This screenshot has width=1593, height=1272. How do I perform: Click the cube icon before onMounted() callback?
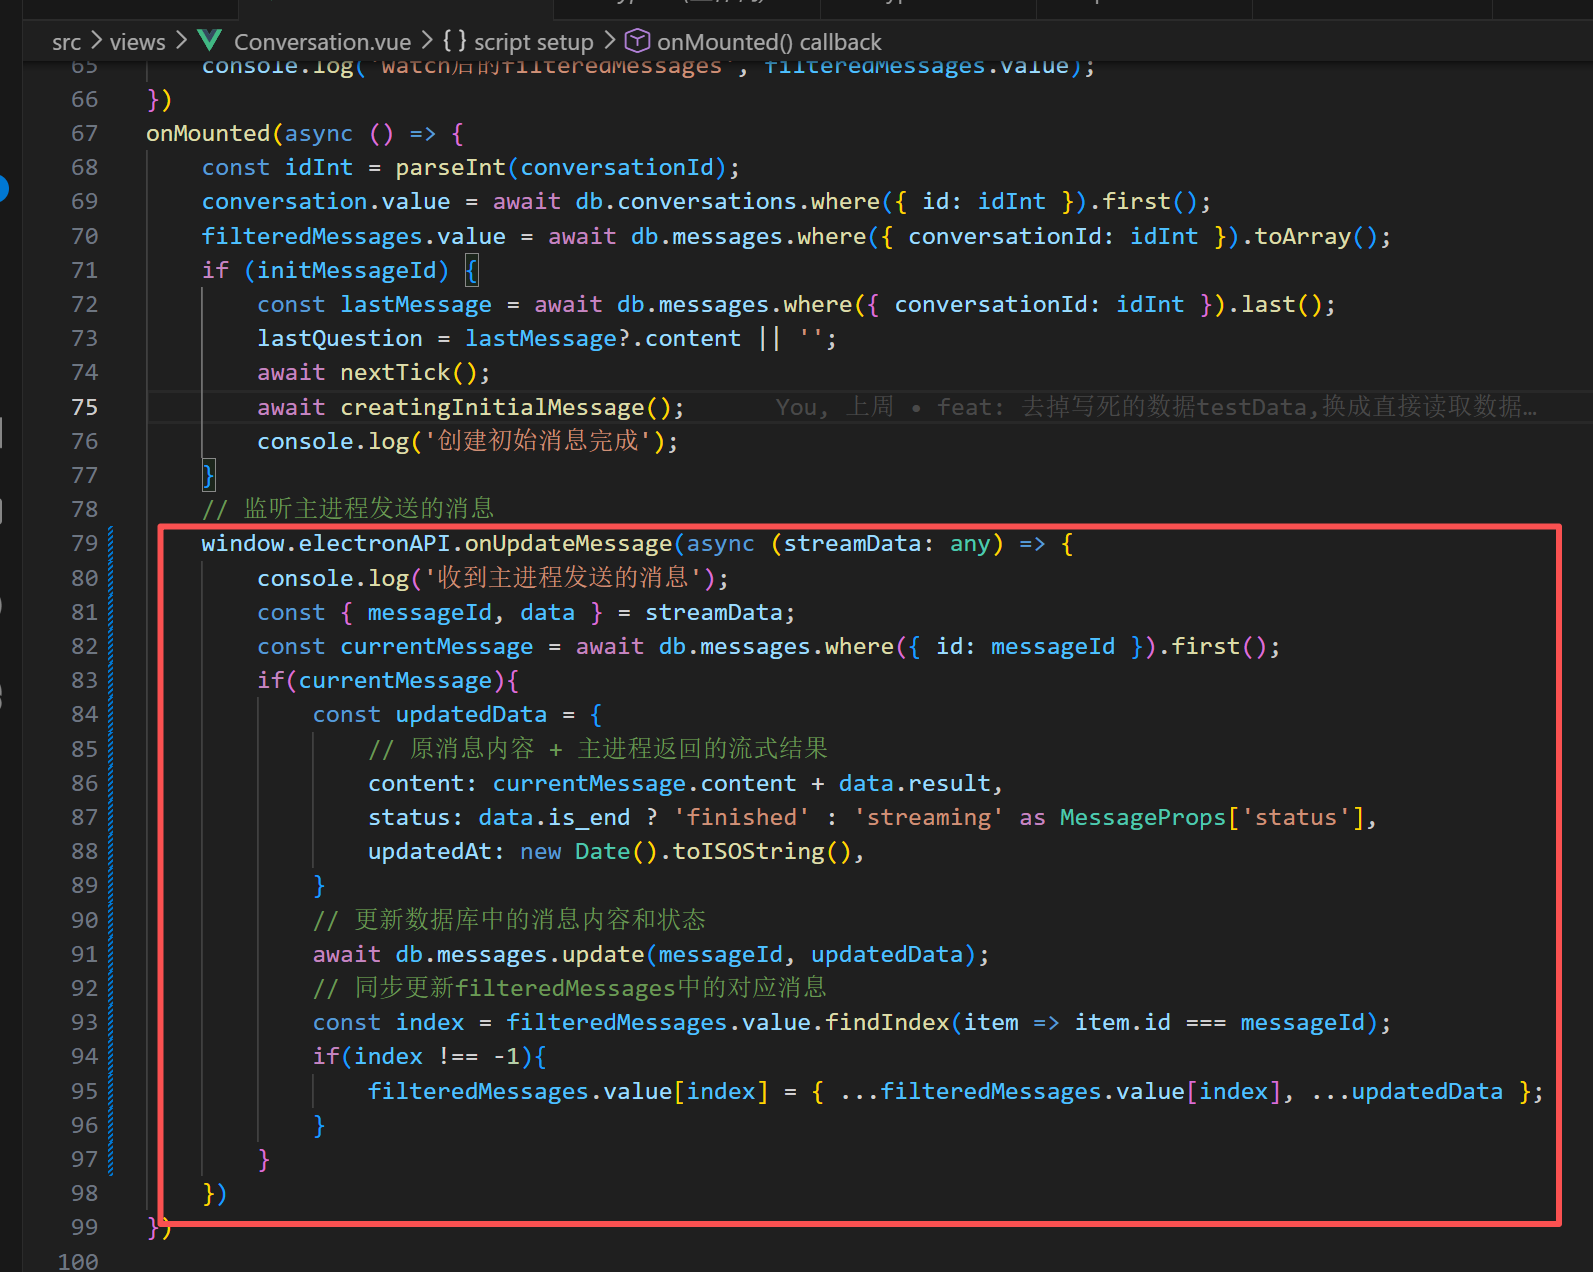pos(637,41)
